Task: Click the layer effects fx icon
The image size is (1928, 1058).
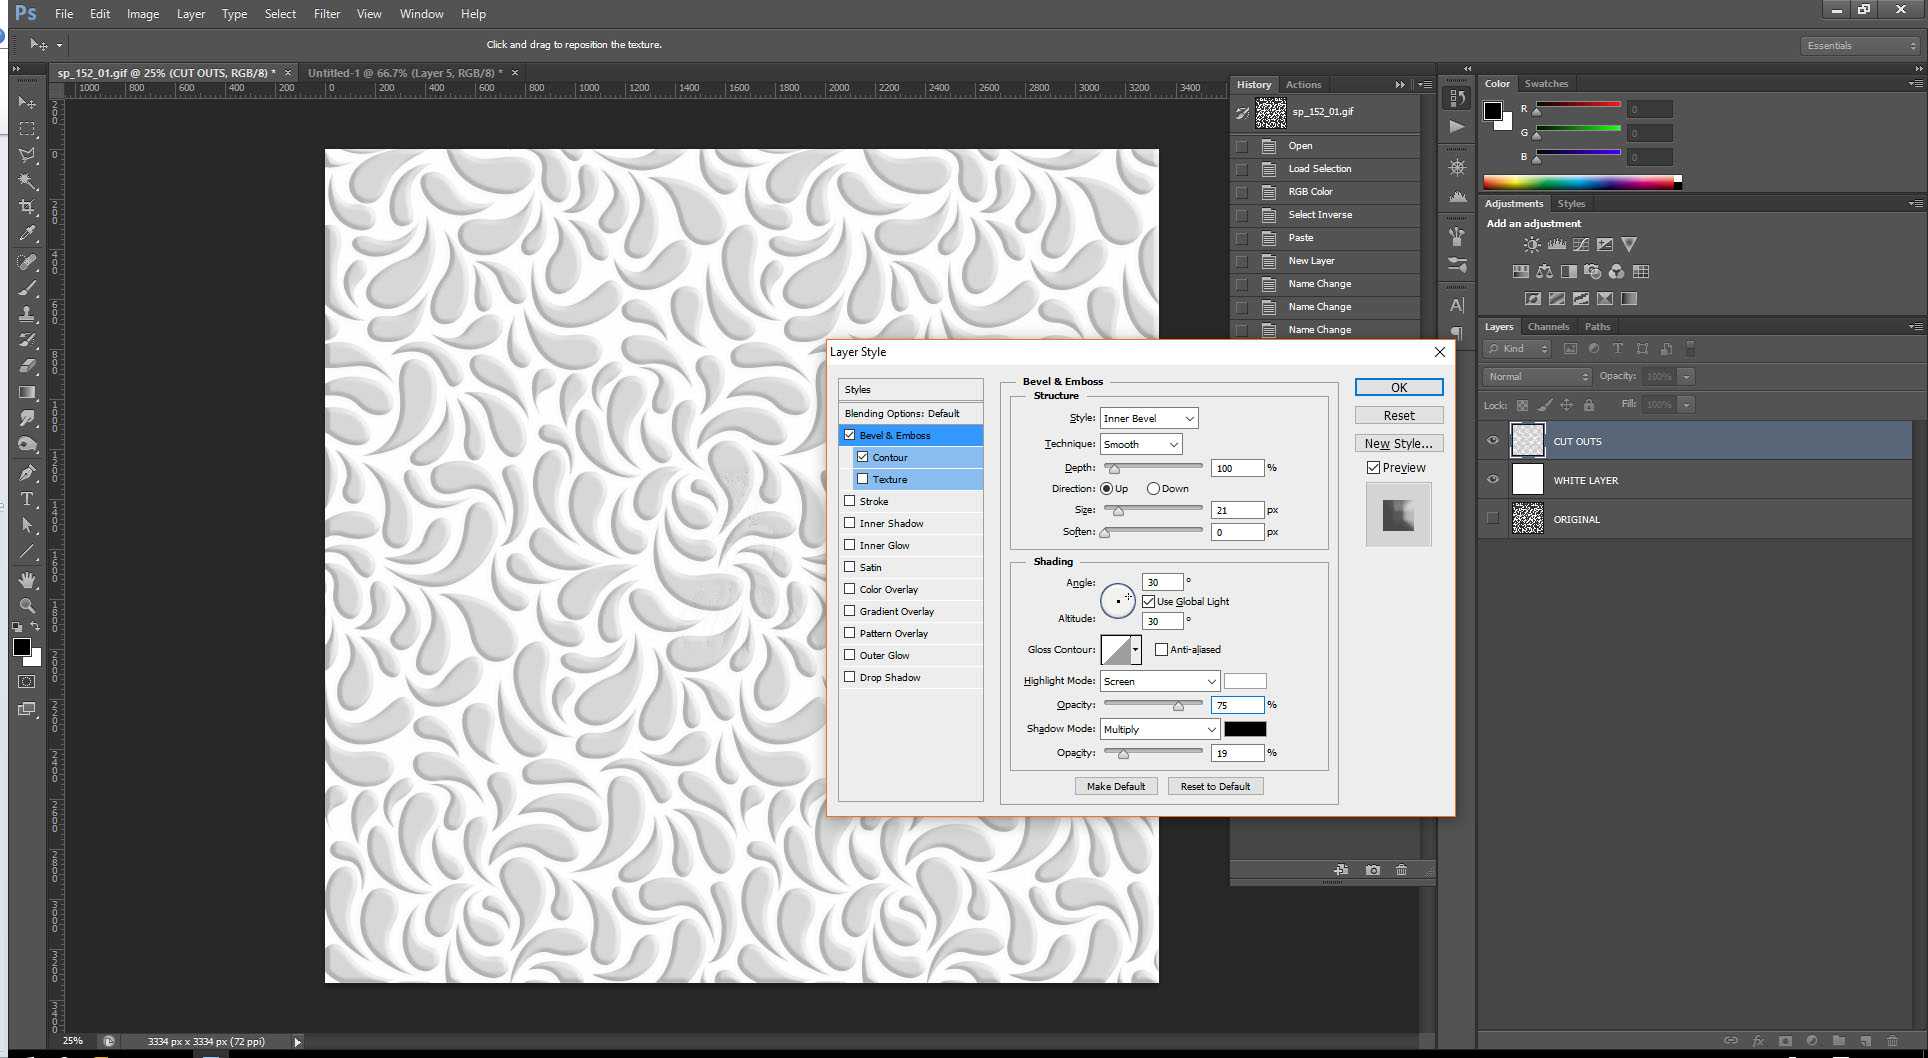Action: pos(1758,1041)
